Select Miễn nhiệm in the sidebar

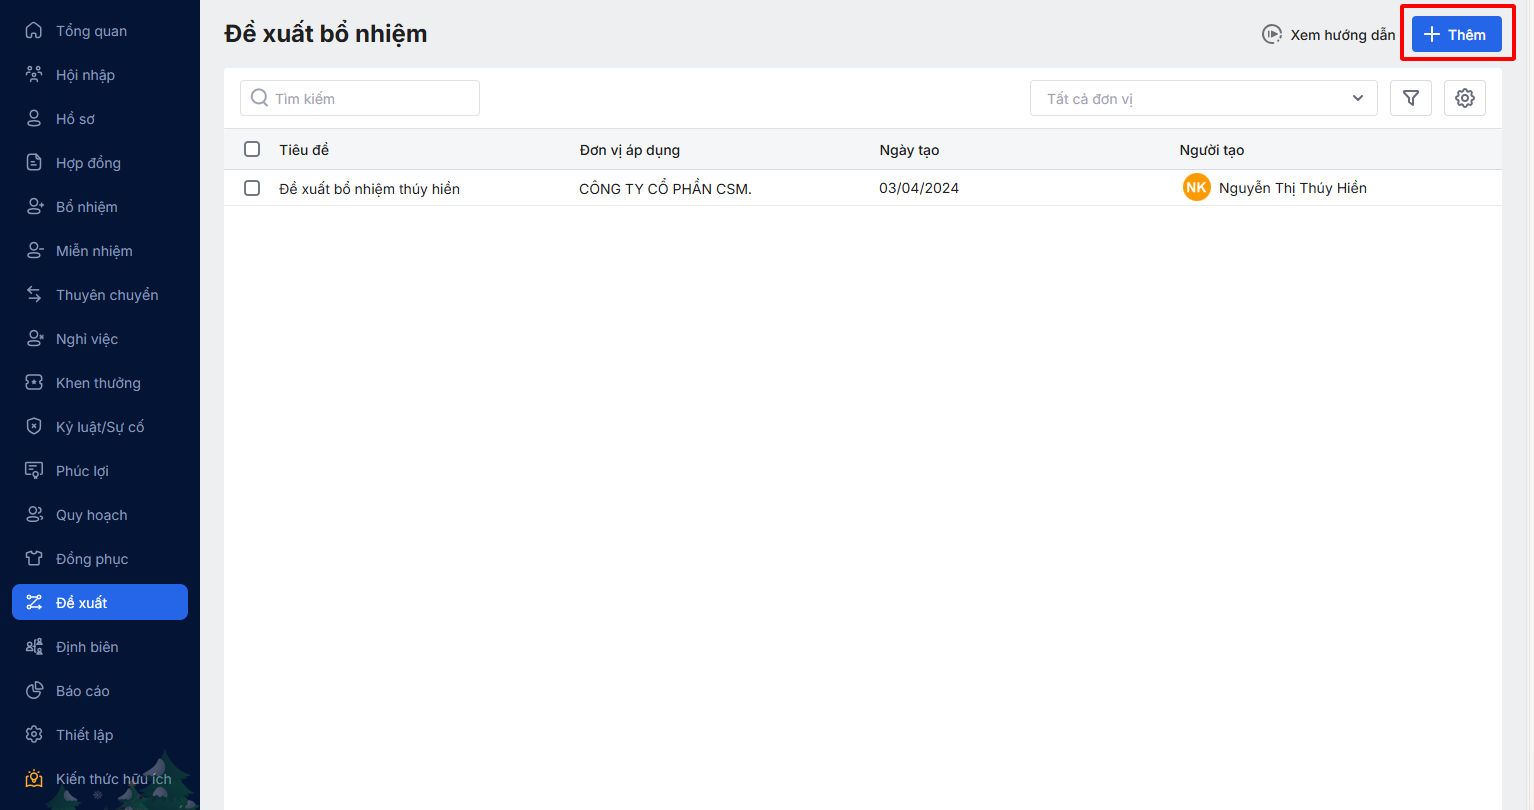(x=100, y=251)
